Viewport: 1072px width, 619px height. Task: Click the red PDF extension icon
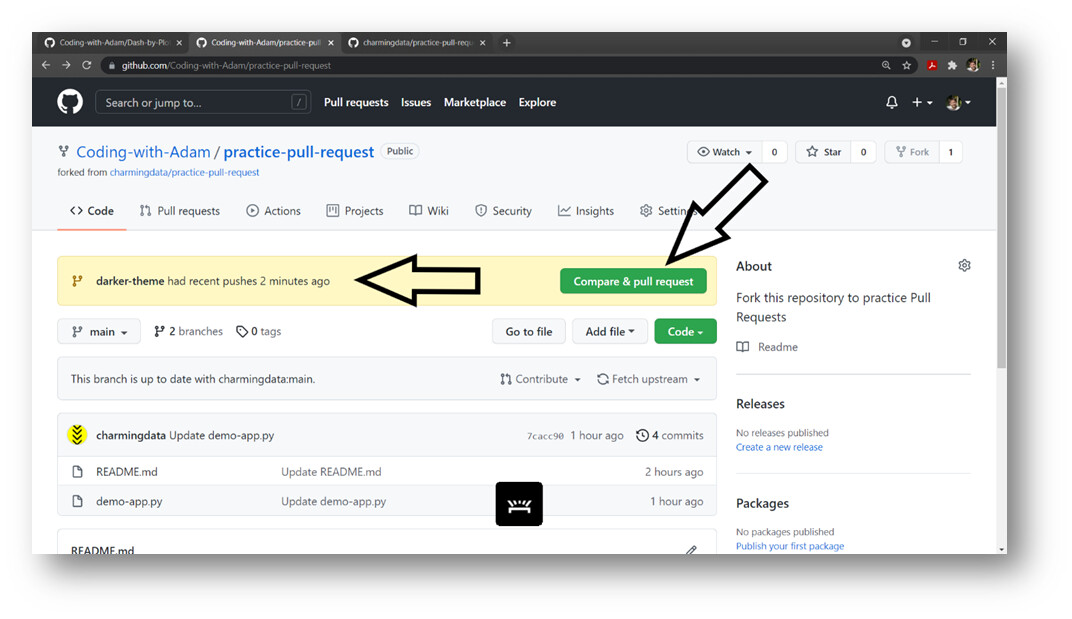pos(931,66)
